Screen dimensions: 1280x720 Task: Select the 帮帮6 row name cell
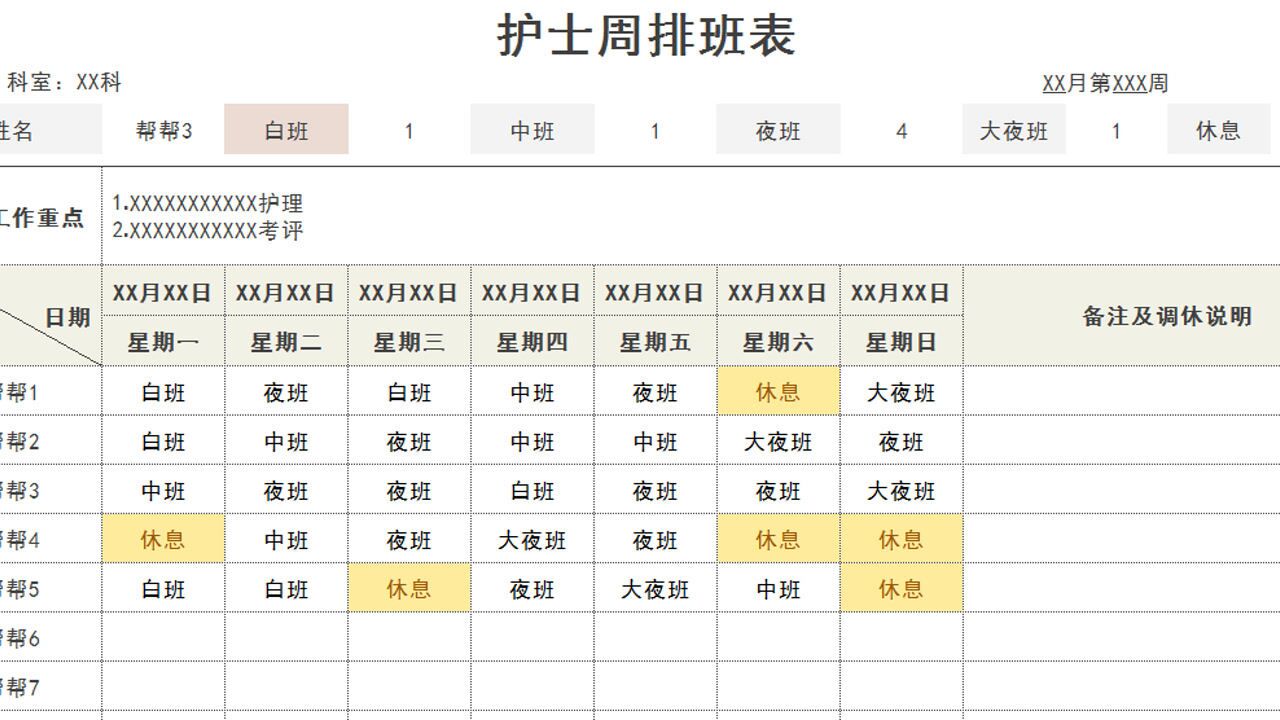click(x=50, y=637)
